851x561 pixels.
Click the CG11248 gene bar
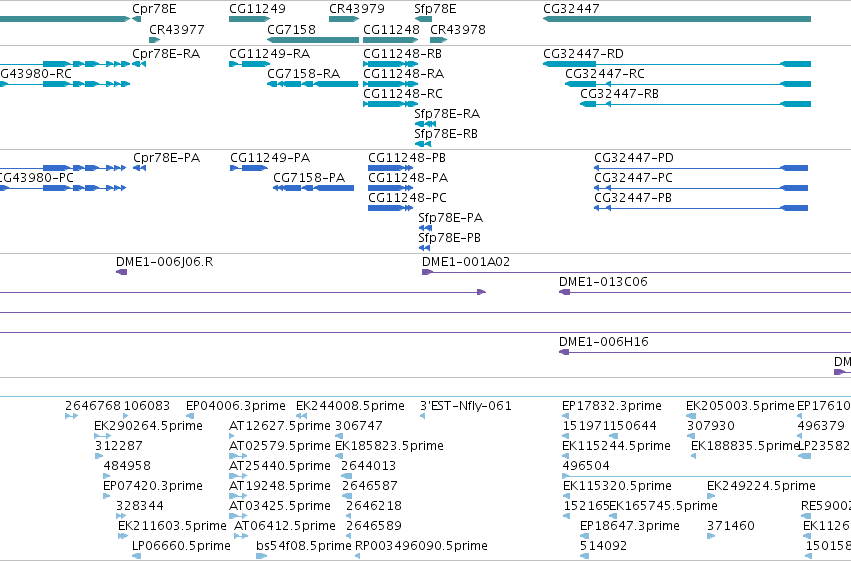[x=390, y=40]
